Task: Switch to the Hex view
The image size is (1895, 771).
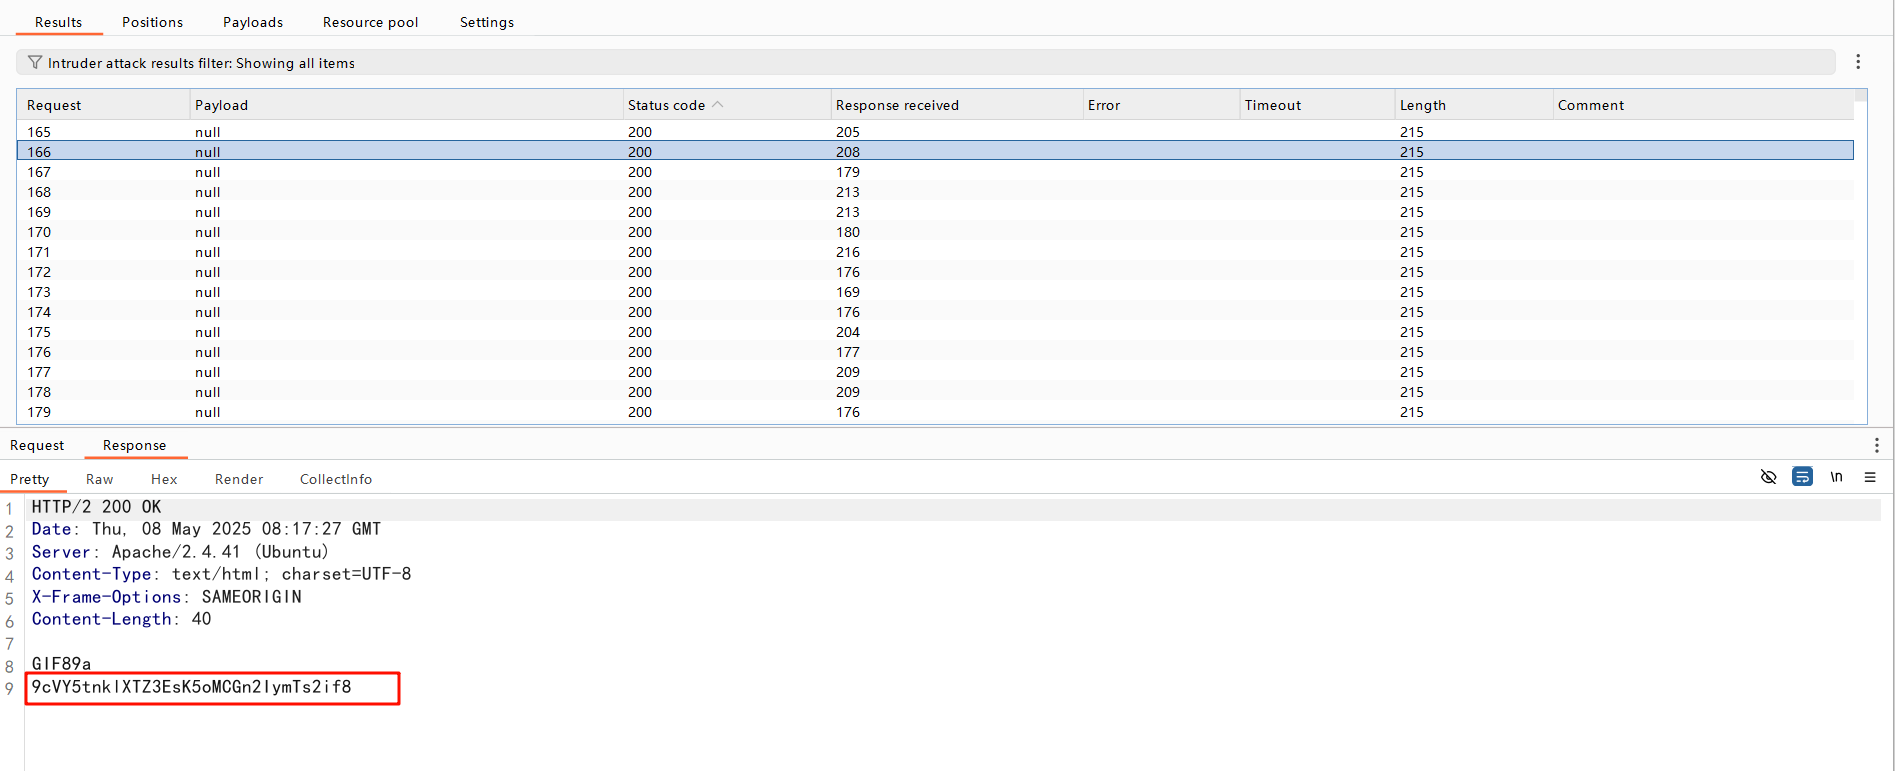Action: pyautogui.click(x=164, y=479)
